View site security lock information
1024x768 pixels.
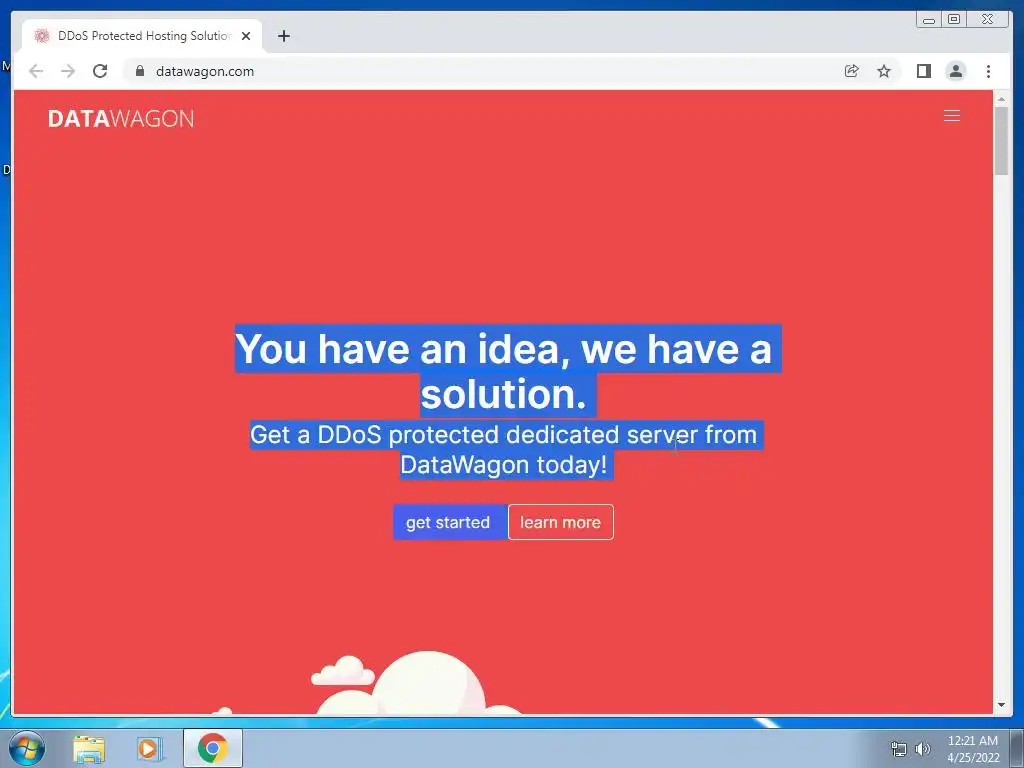click(x=139, y=71)
